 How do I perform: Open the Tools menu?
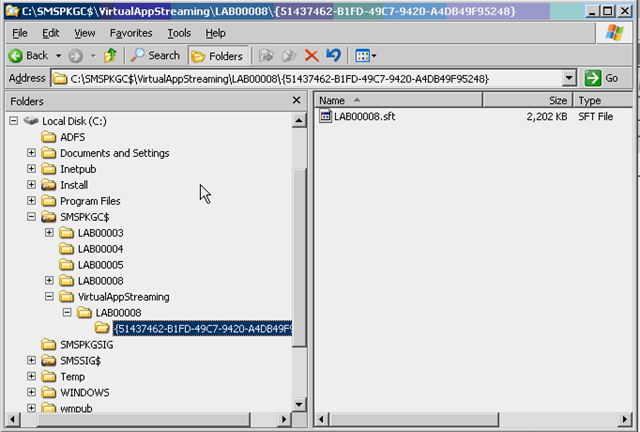[x=179, y=33]
